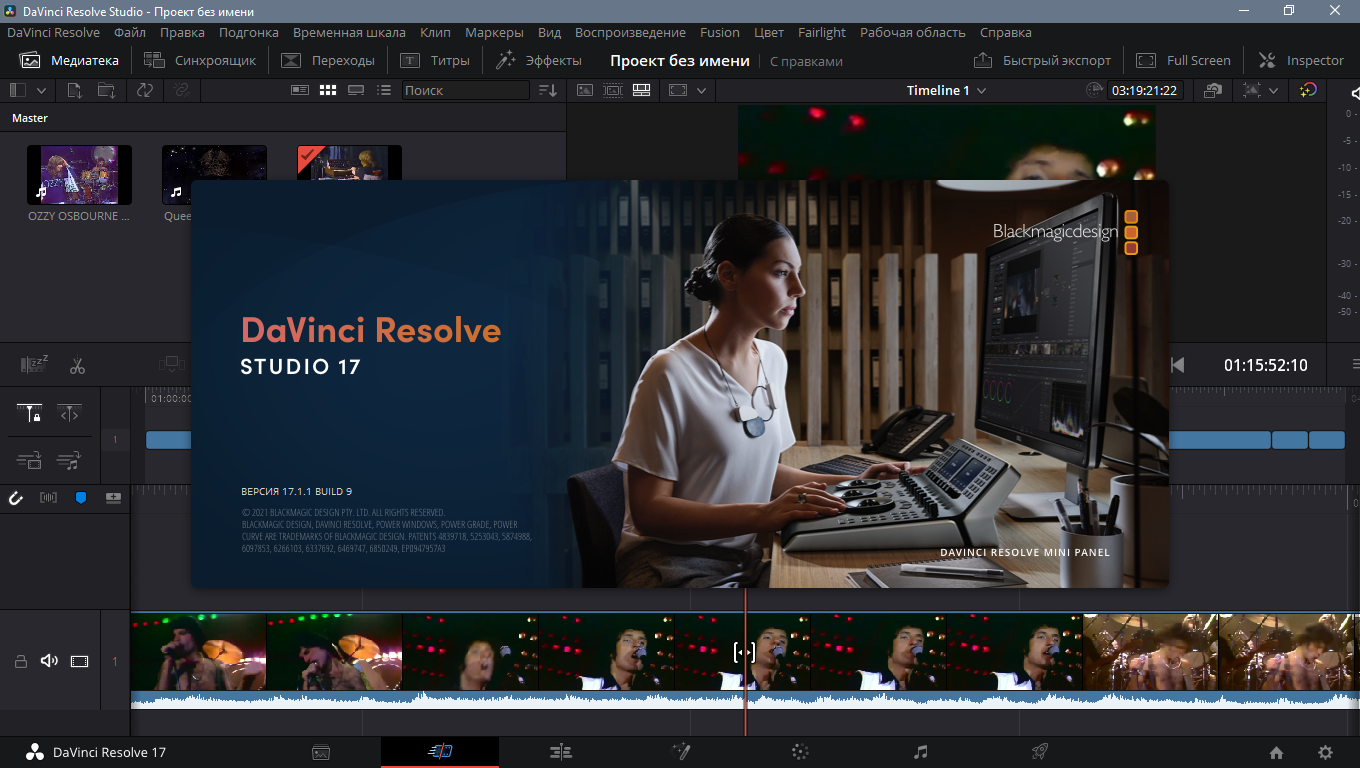Open the Переходы transitions panel

coord(328,60)
